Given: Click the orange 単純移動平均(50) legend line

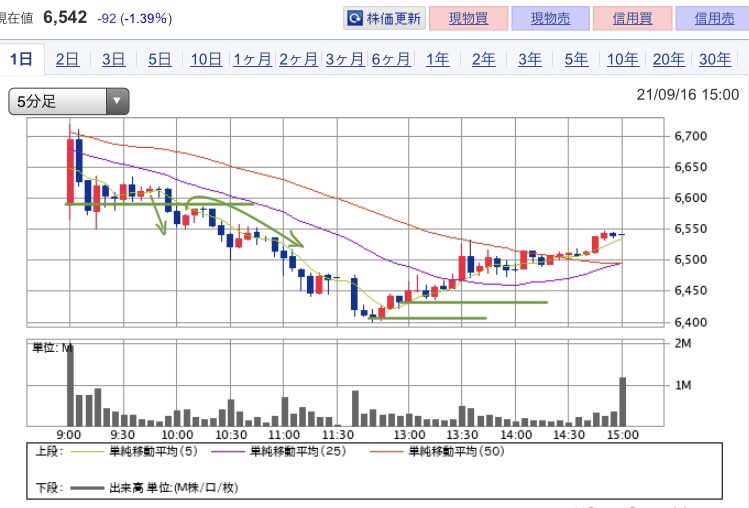Looking at the screenshot, I should (386, 452).
